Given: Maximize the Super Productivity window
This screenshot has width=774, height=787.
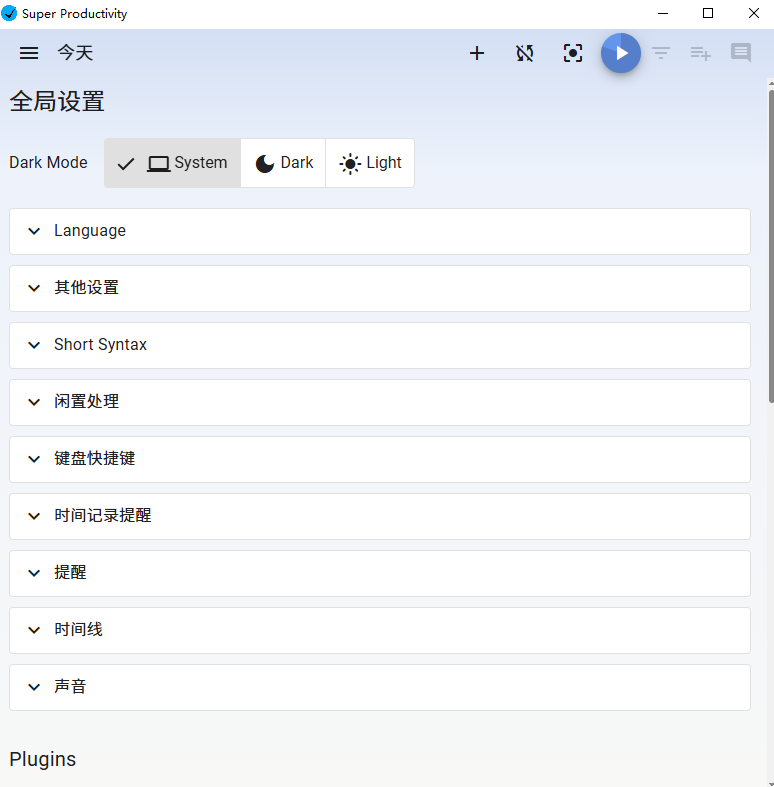Looking at the screenshot, I should 708,14.
